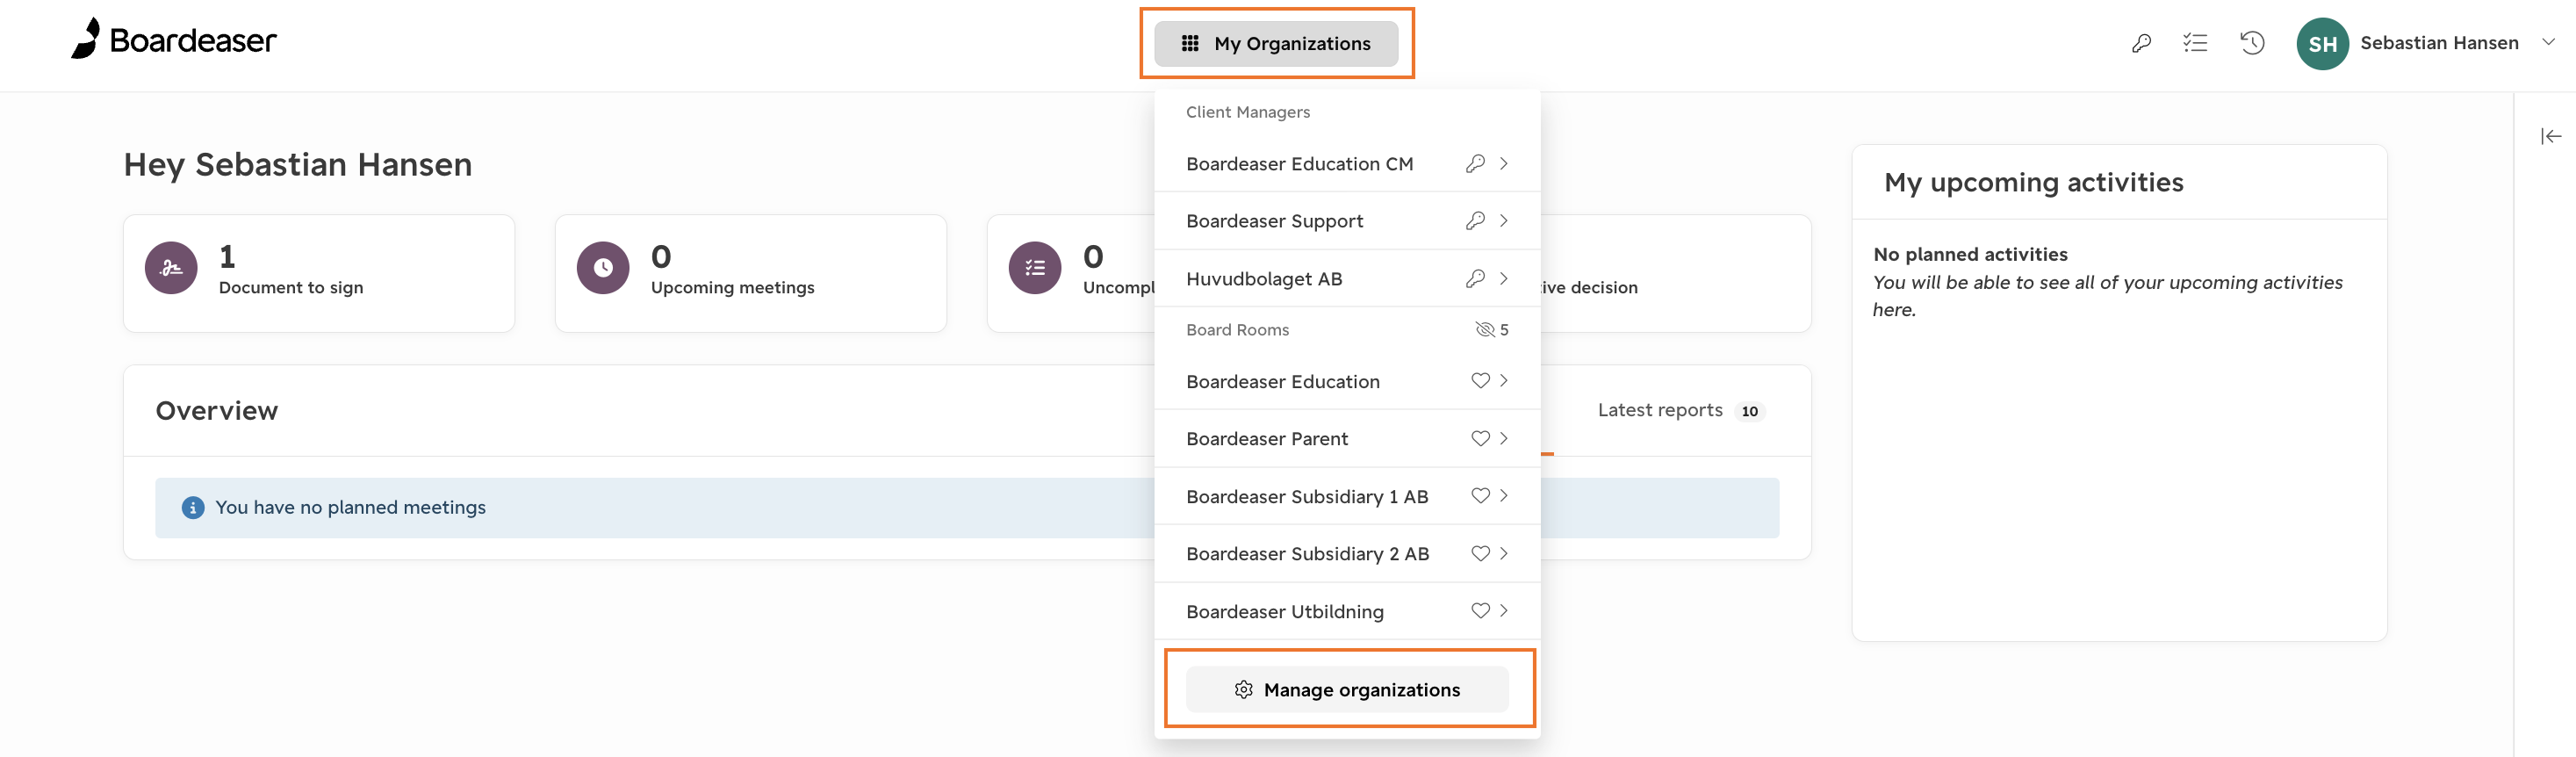Click the info icon in the meetings notice
2576x757 pixels.
click(x=193, y=508)
